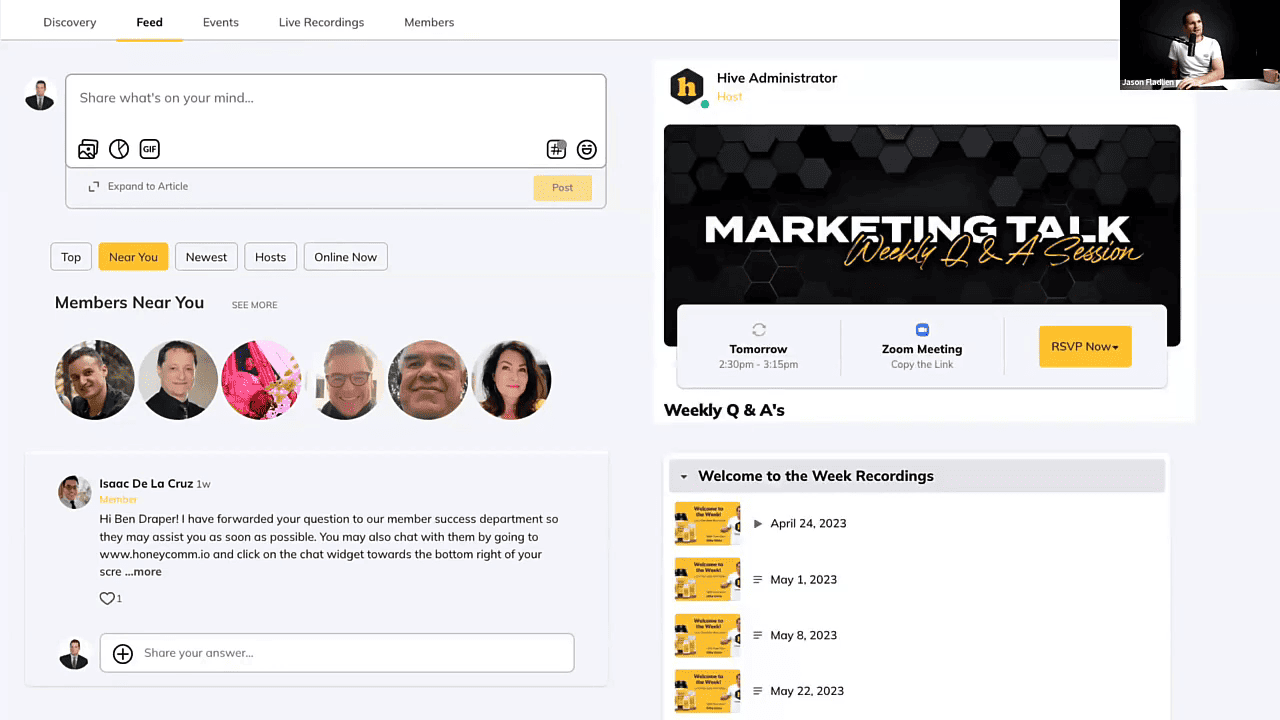Add a hashtag topic to the post
This screenshot has height=720, width=1280.
[556, 149]
